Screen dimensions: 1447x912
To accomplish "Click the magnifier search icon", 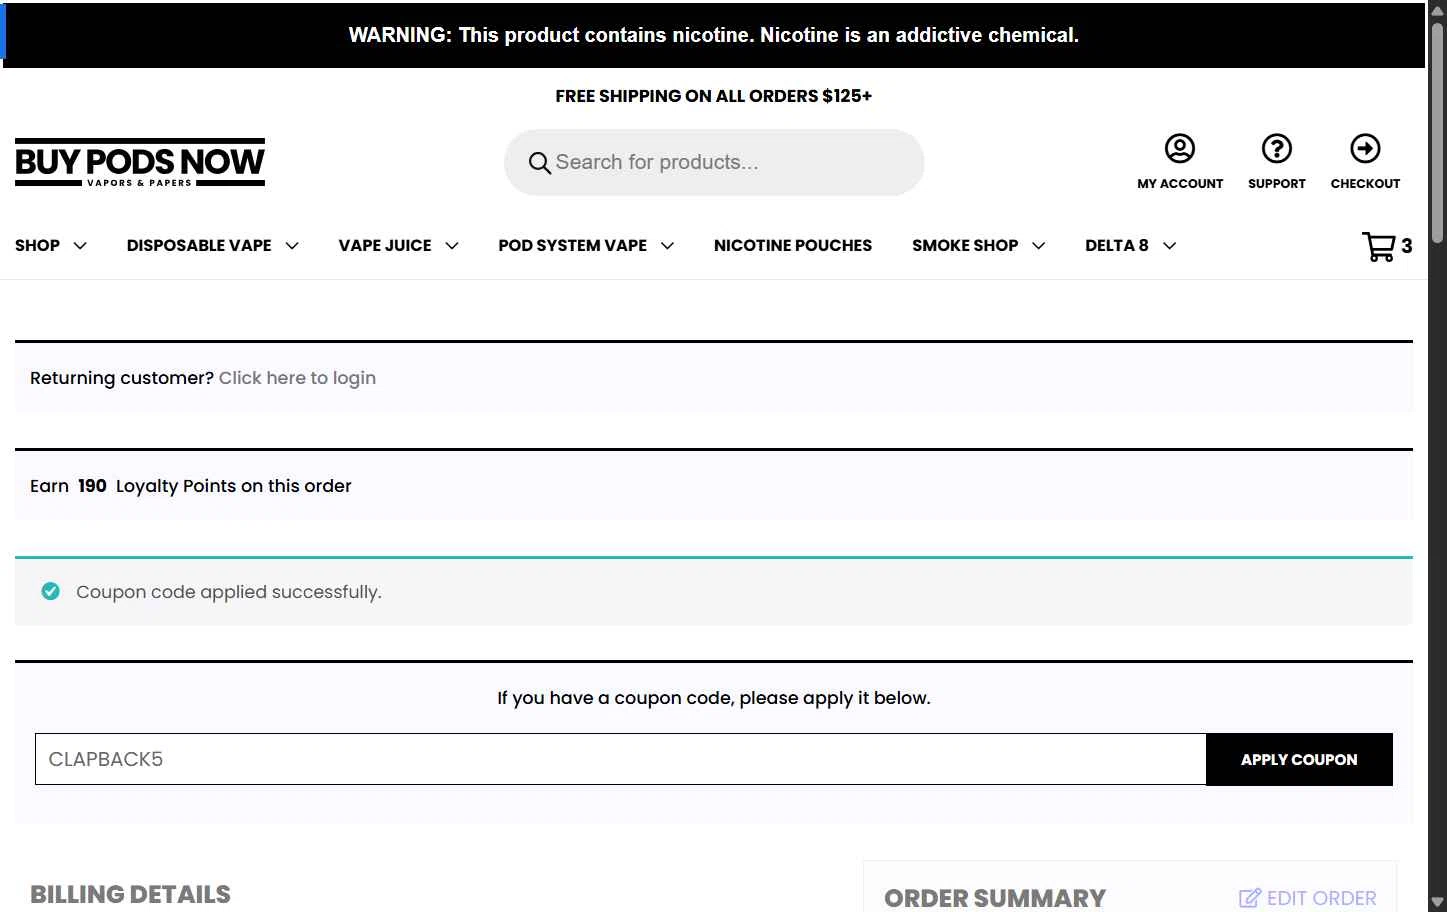I will pyautogui.click(x=539, y=163).
